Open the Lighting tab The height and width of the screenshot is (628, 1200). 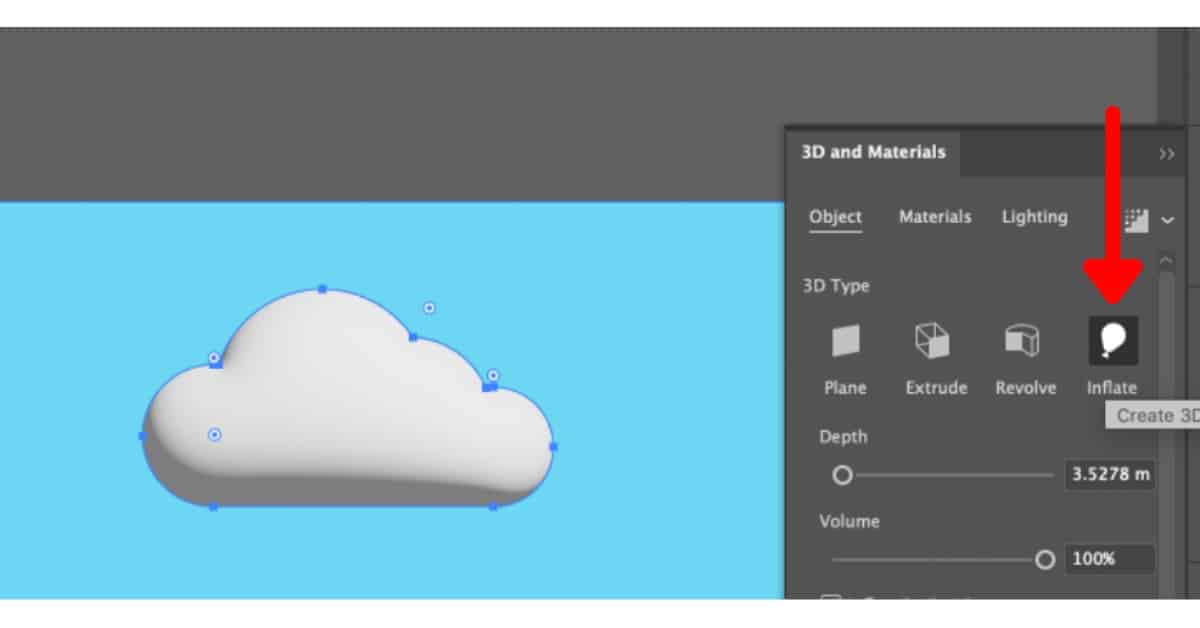tap(1035, 217)
